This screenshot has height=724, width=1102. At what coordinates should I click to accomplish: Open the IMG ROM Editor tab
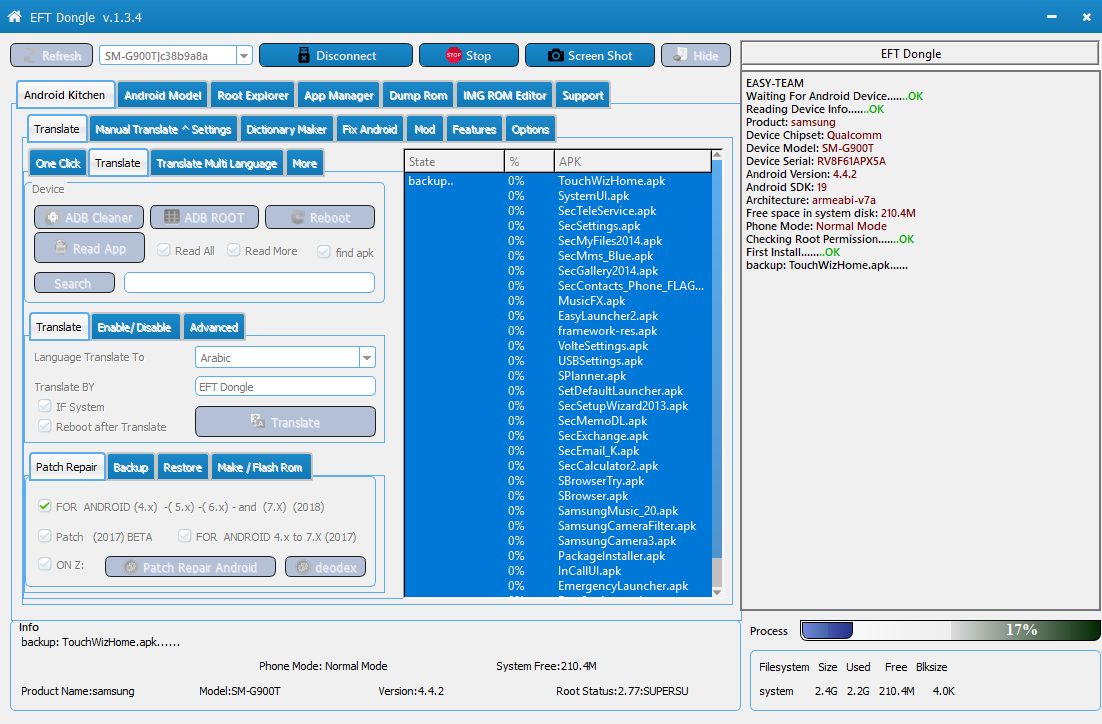click(x=505, y=96)
